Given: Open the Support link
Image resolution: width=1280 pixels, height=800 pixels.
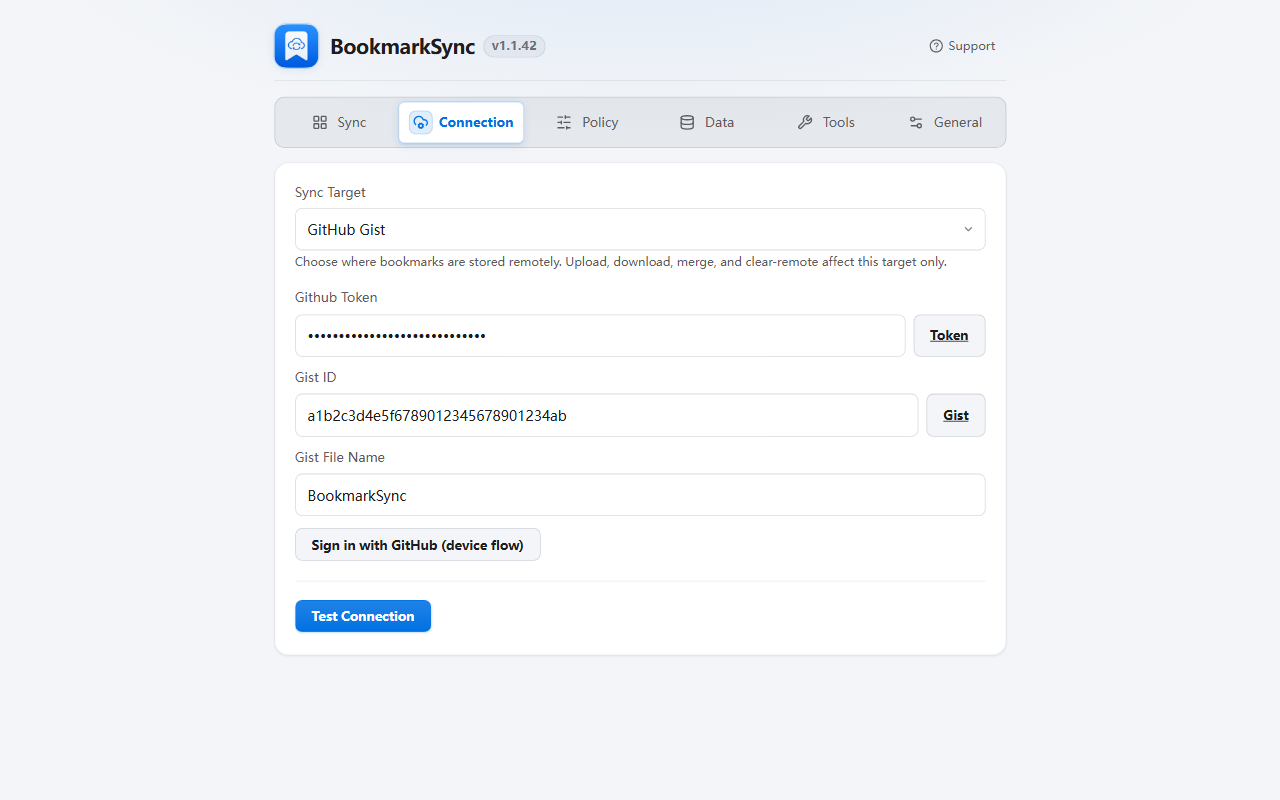Looking at the screenshot, I should tap(962, 46).
